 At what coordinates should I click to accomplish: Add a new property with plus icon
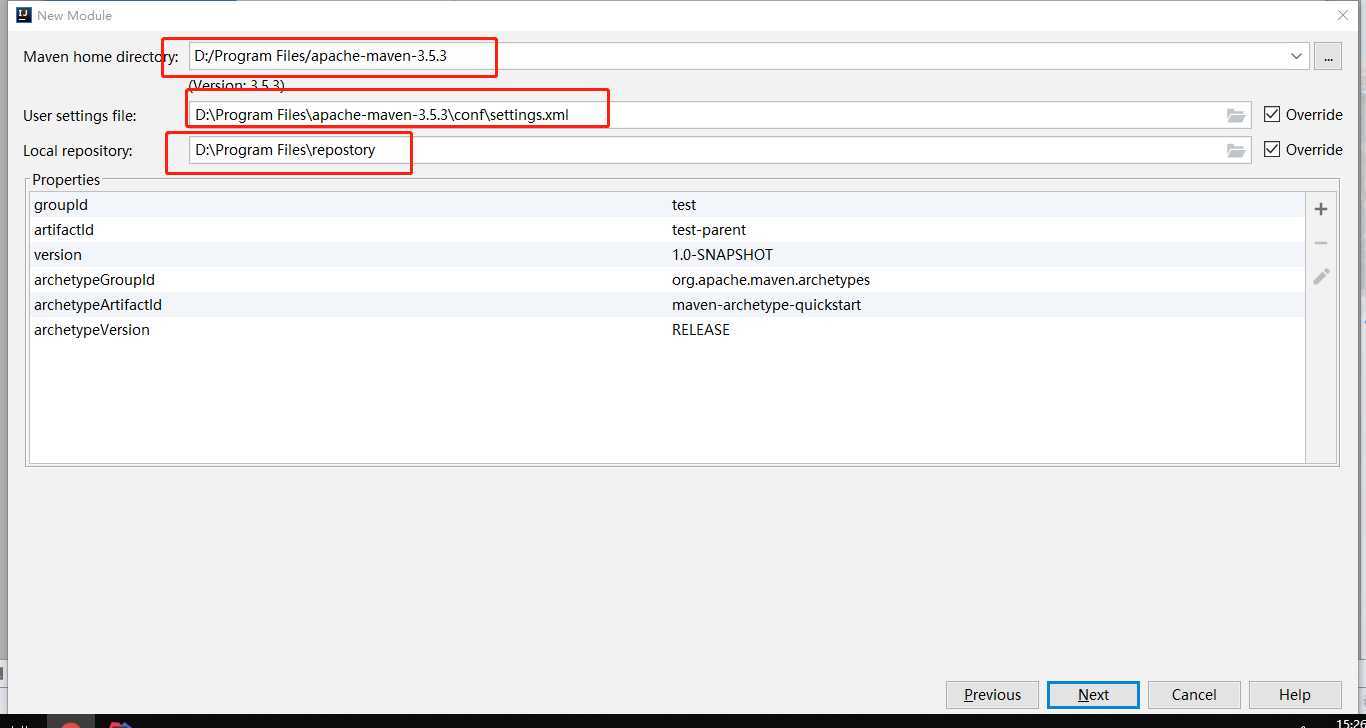pos(1321,209)
